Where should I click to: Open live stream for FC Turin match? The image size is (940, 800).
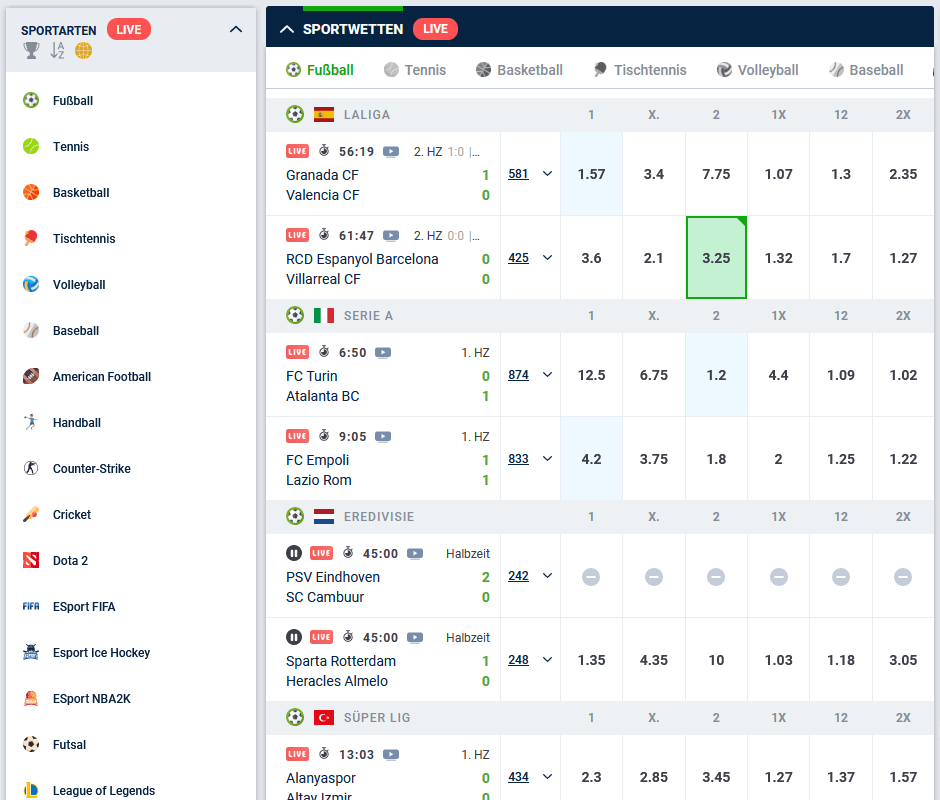point(383,353)
